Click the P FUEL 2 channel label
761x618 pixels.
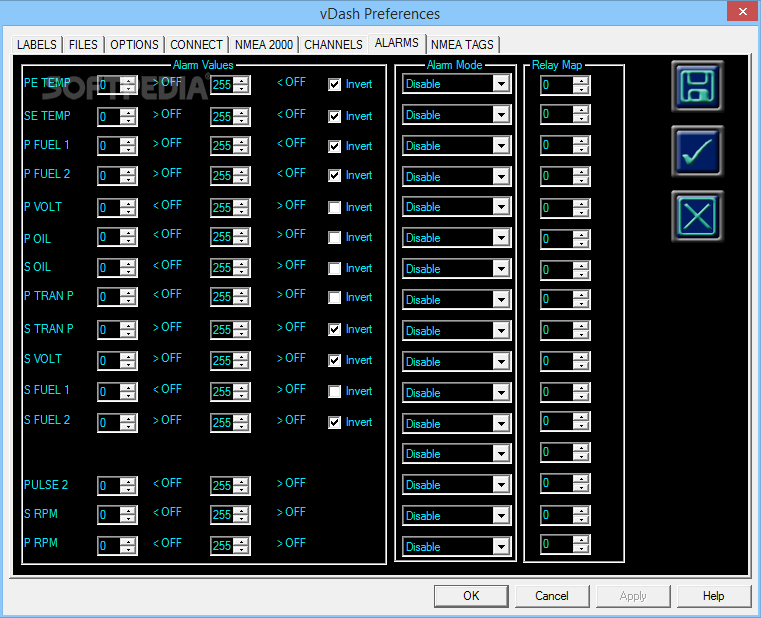(x=47, y=174)
